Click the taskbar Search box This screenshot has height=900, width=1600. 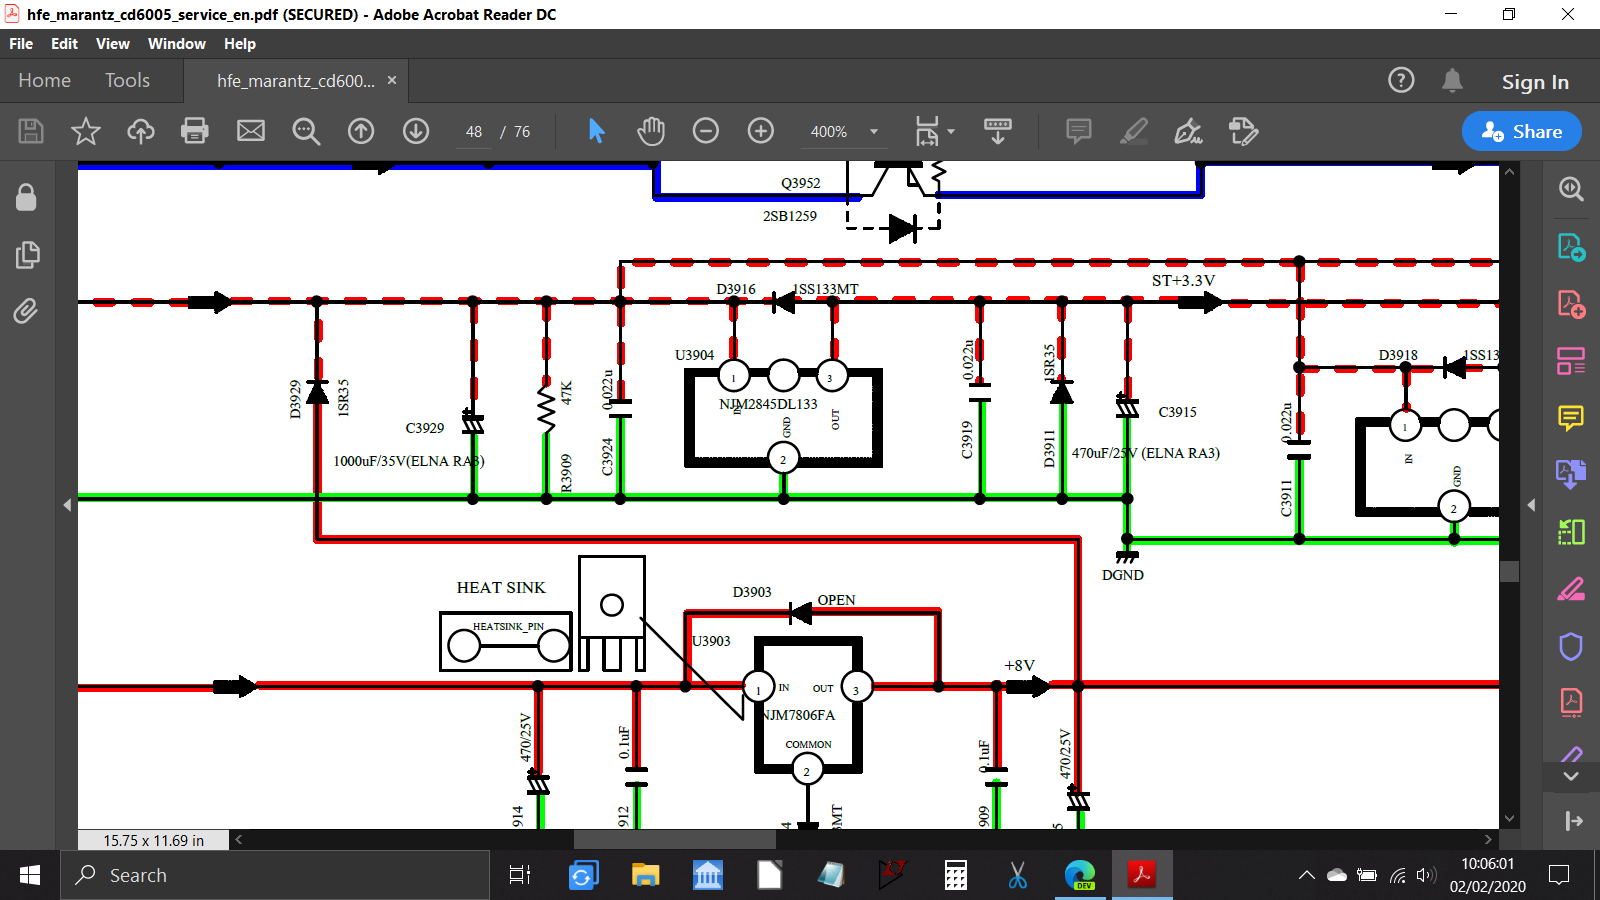coord(275,875)
